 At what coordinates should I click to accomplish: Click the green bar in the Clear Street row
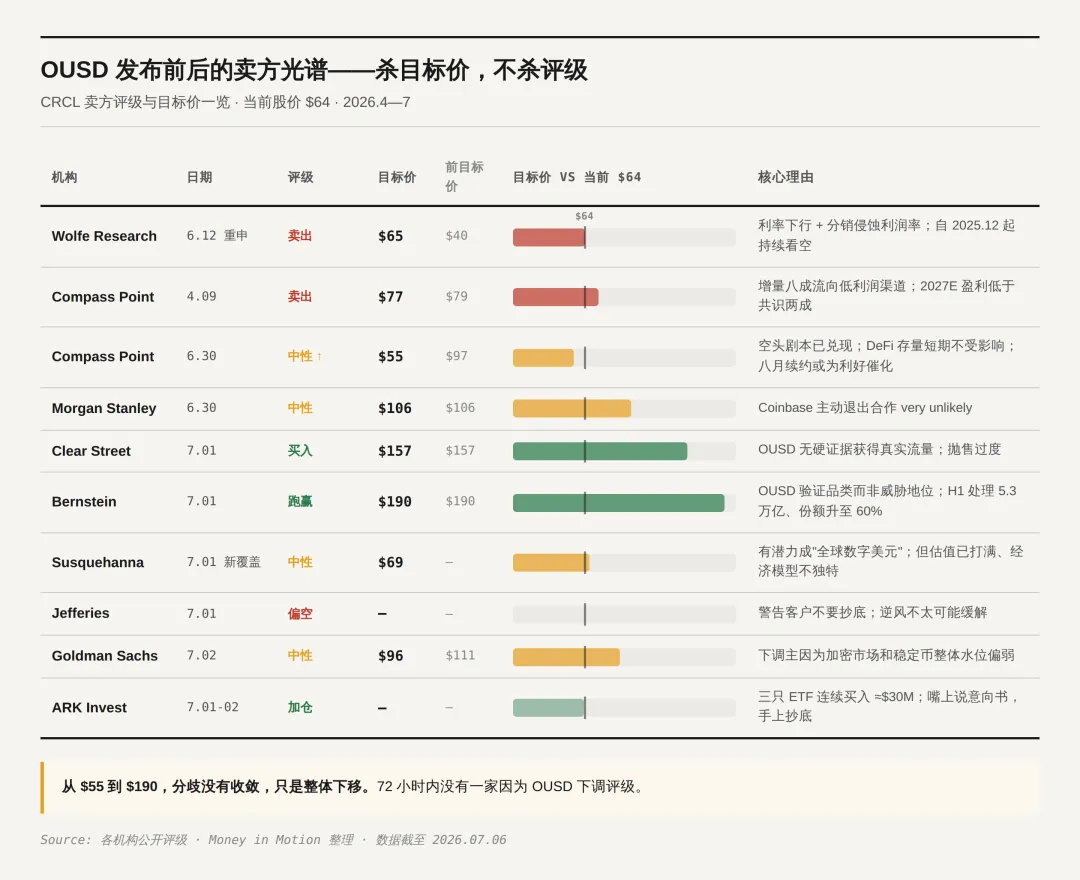[600, 451]
